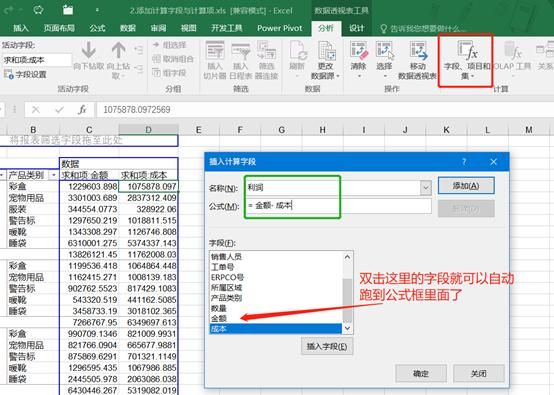Click the formula bar cancel X icon
This screenshot has height=395, width=554.
pos(36,110)
